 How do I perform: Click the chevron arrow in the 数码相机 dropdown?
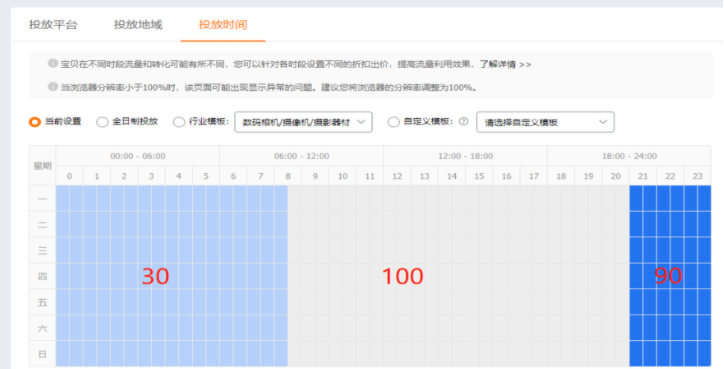pos(361,122)
